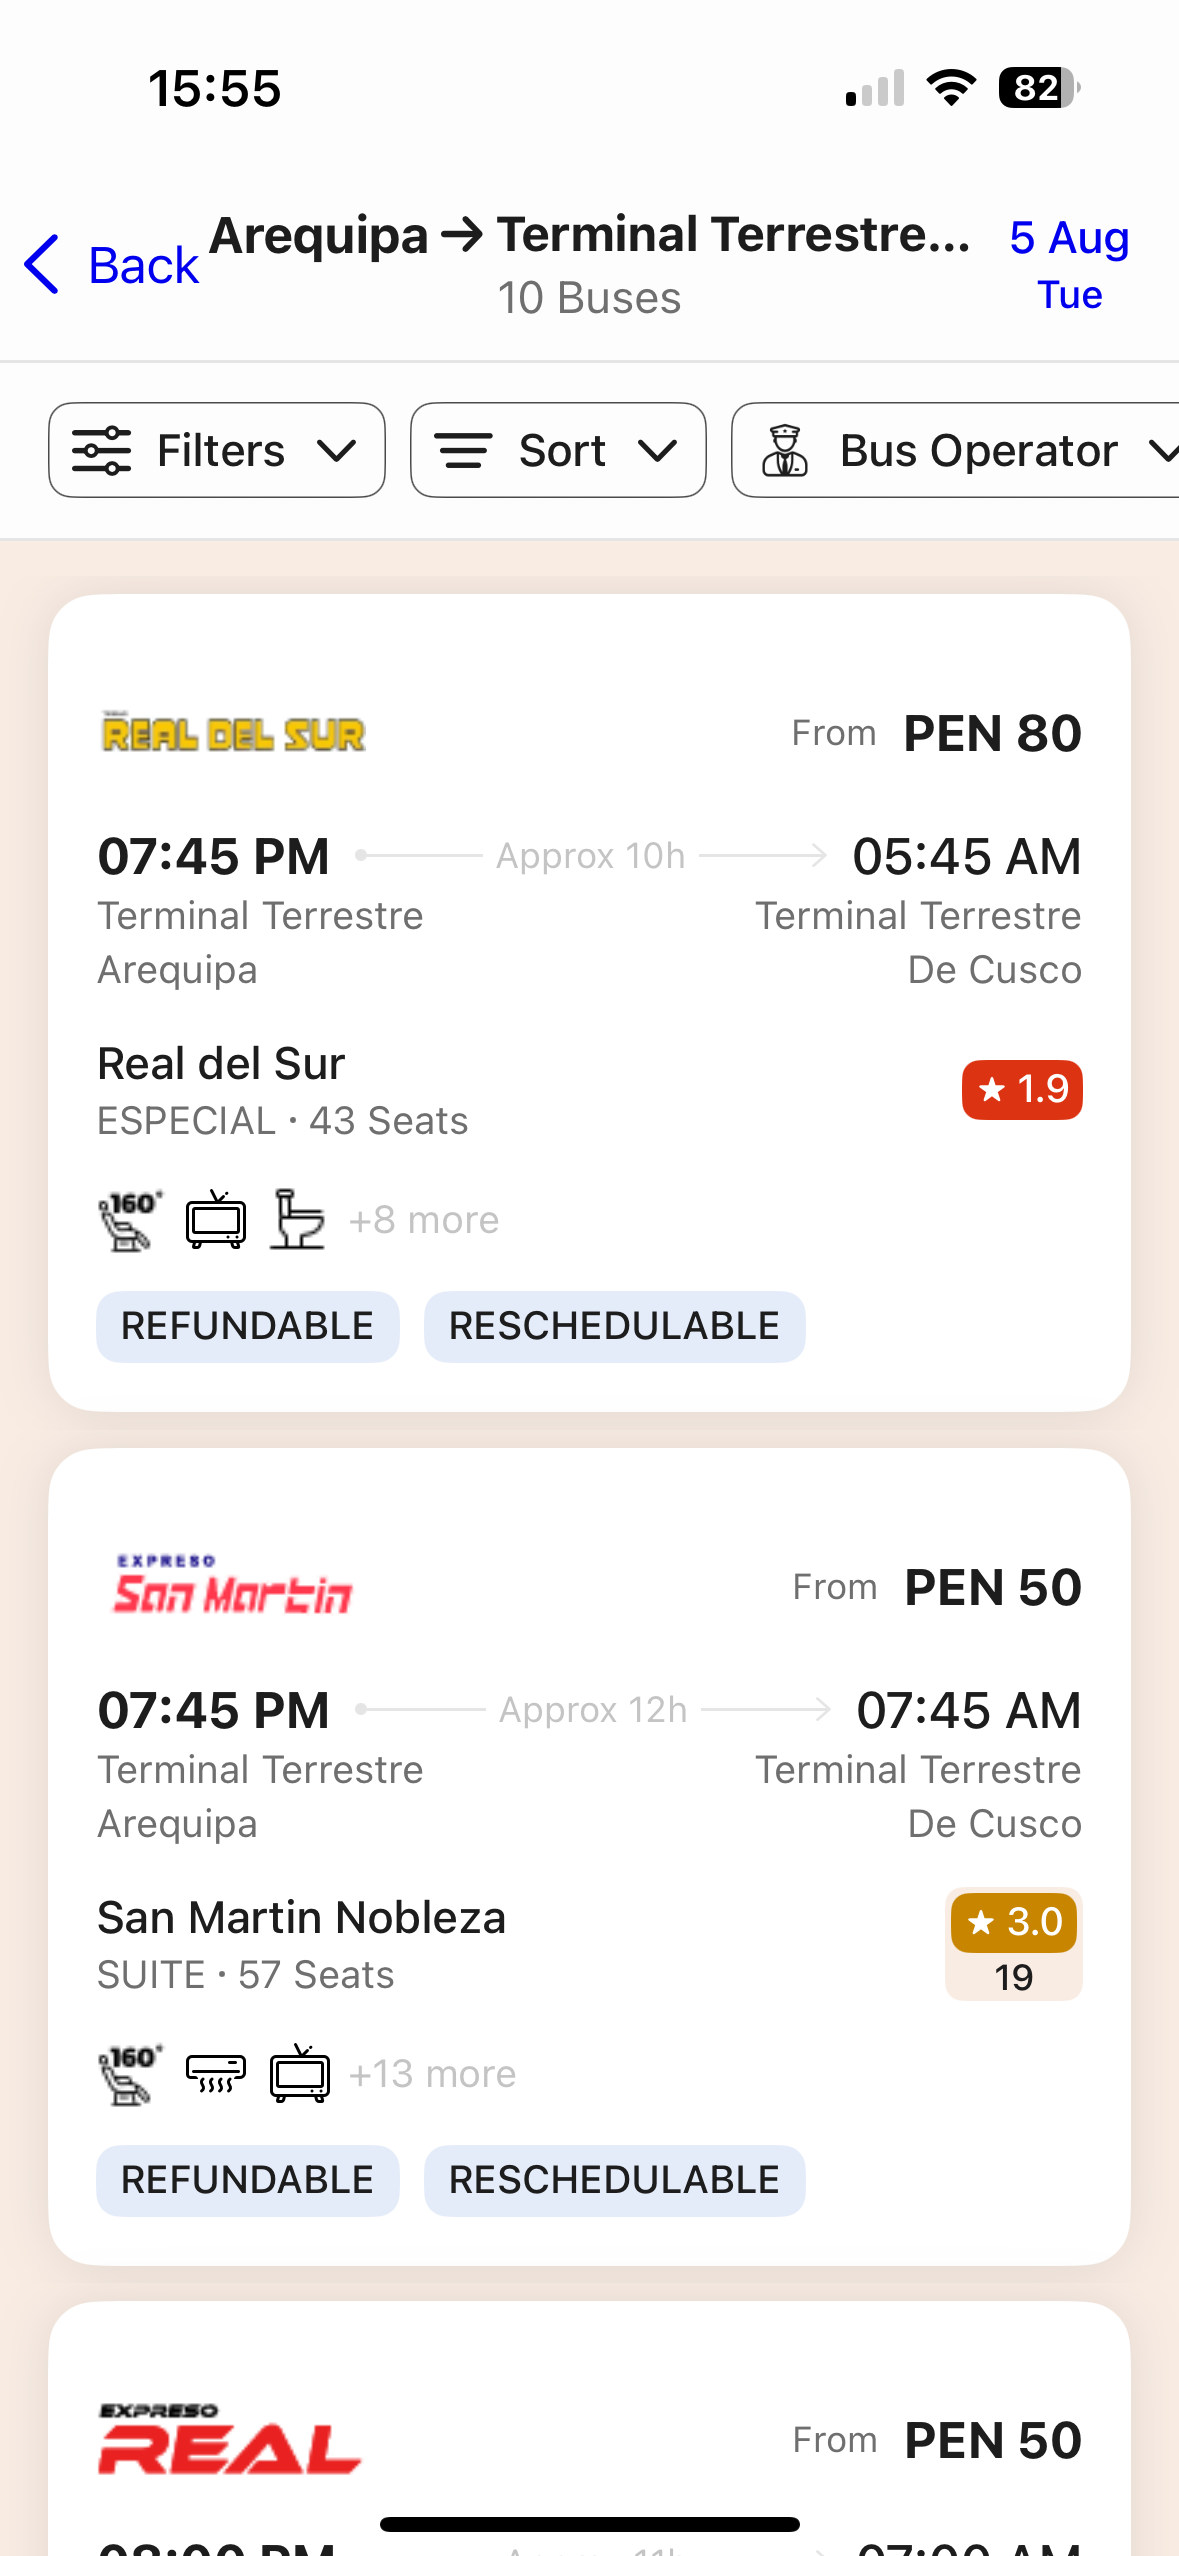
Task: Open the Filters dropdown
Action: click(217, 450)
